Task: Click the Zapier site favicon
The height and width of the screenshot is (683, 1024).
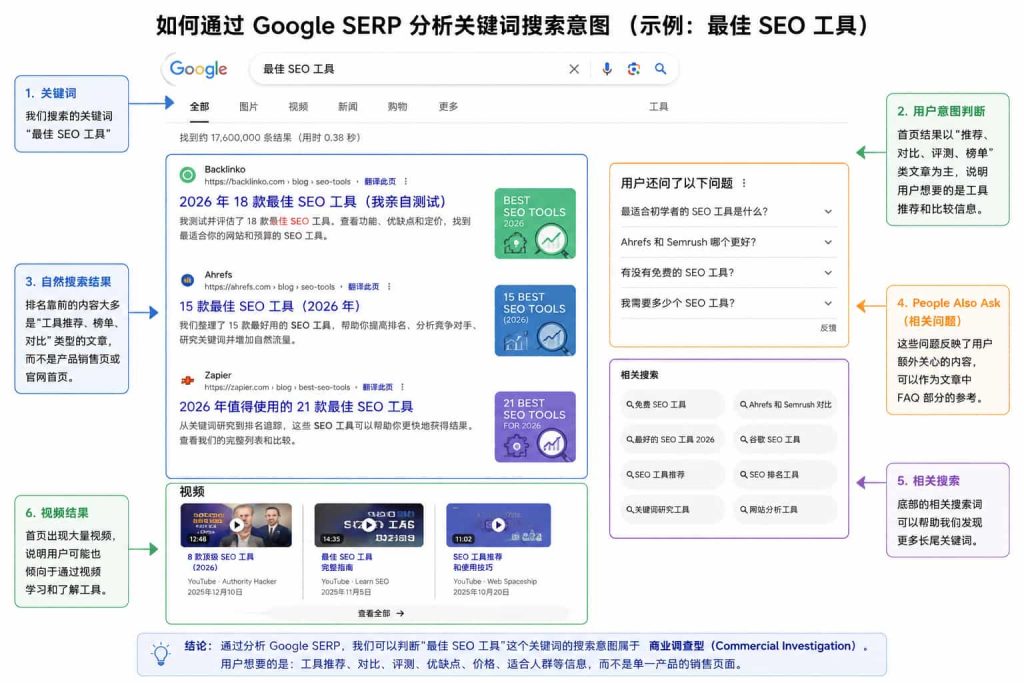Action: [x=187, y=380]
